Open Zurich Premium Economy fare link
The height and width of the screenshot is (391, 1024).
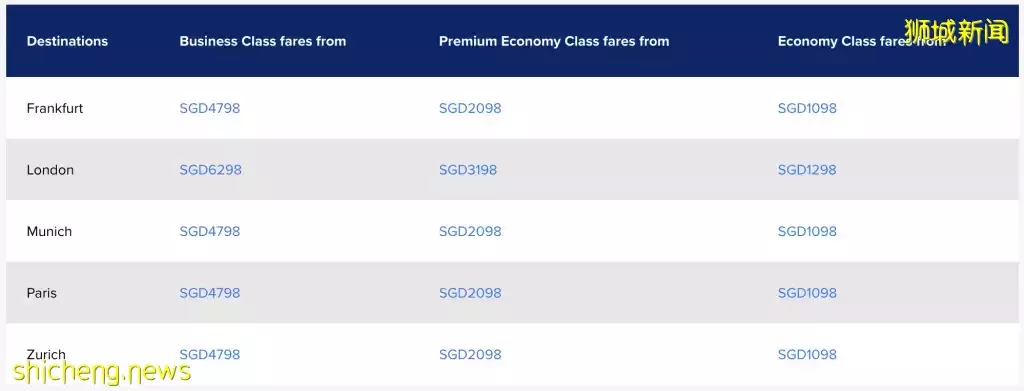click(470, 354)
